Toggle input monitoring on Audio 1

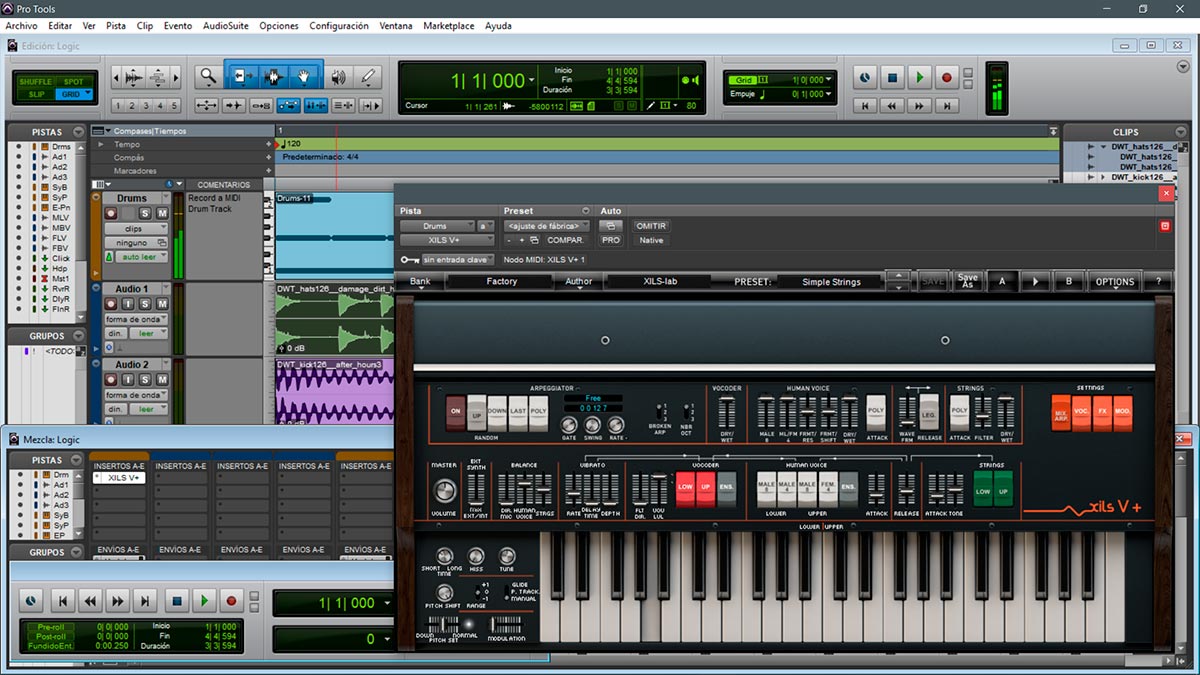pyautogui.click(x=129, y=304)
